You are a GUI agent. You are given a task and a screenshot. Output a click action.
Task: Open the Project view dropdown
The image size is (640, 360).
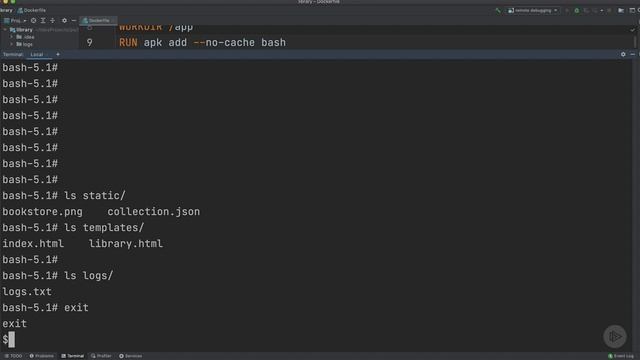pos(15,20)
